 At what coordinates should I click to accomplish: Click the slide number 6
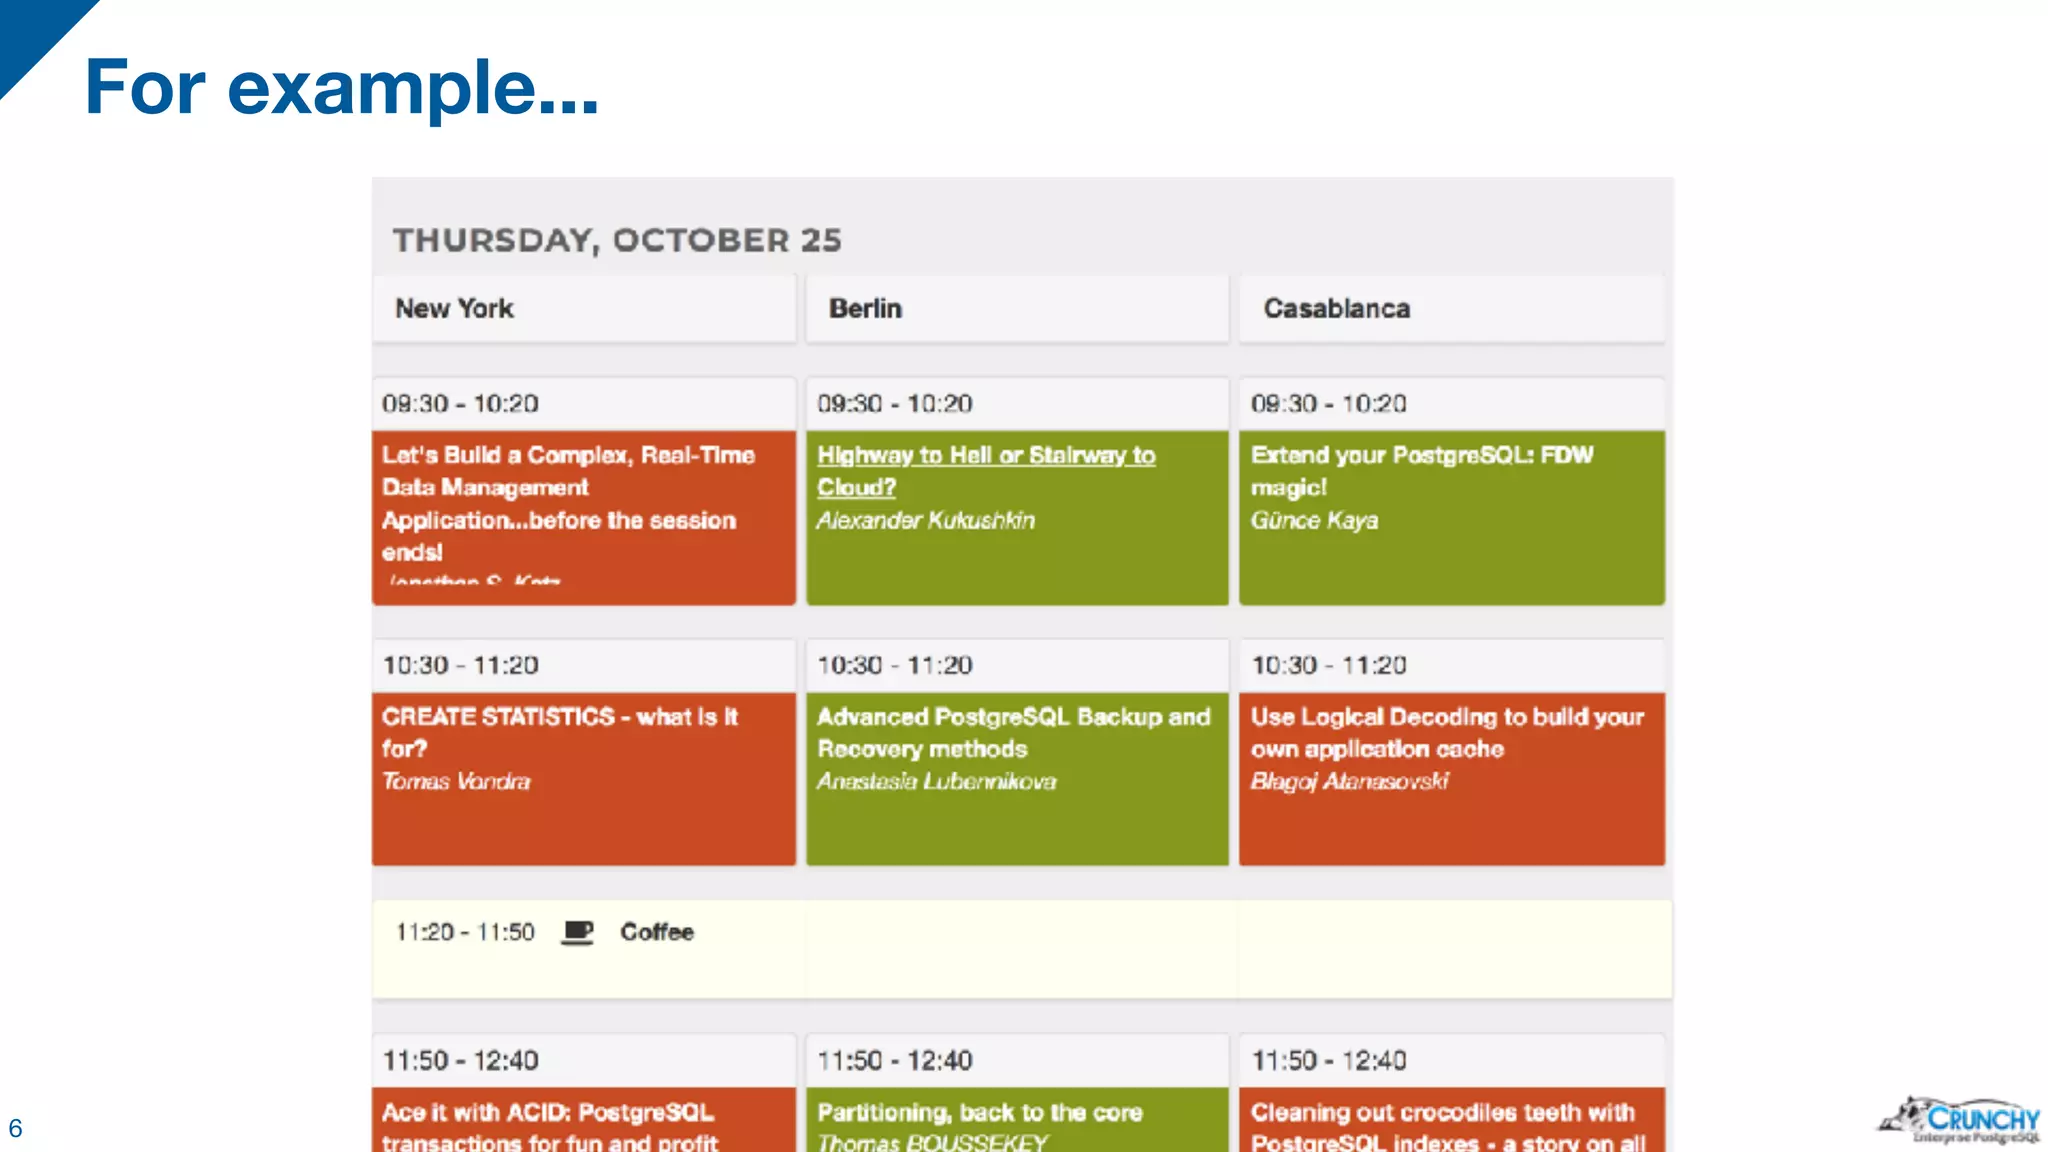pos(15,1129)
